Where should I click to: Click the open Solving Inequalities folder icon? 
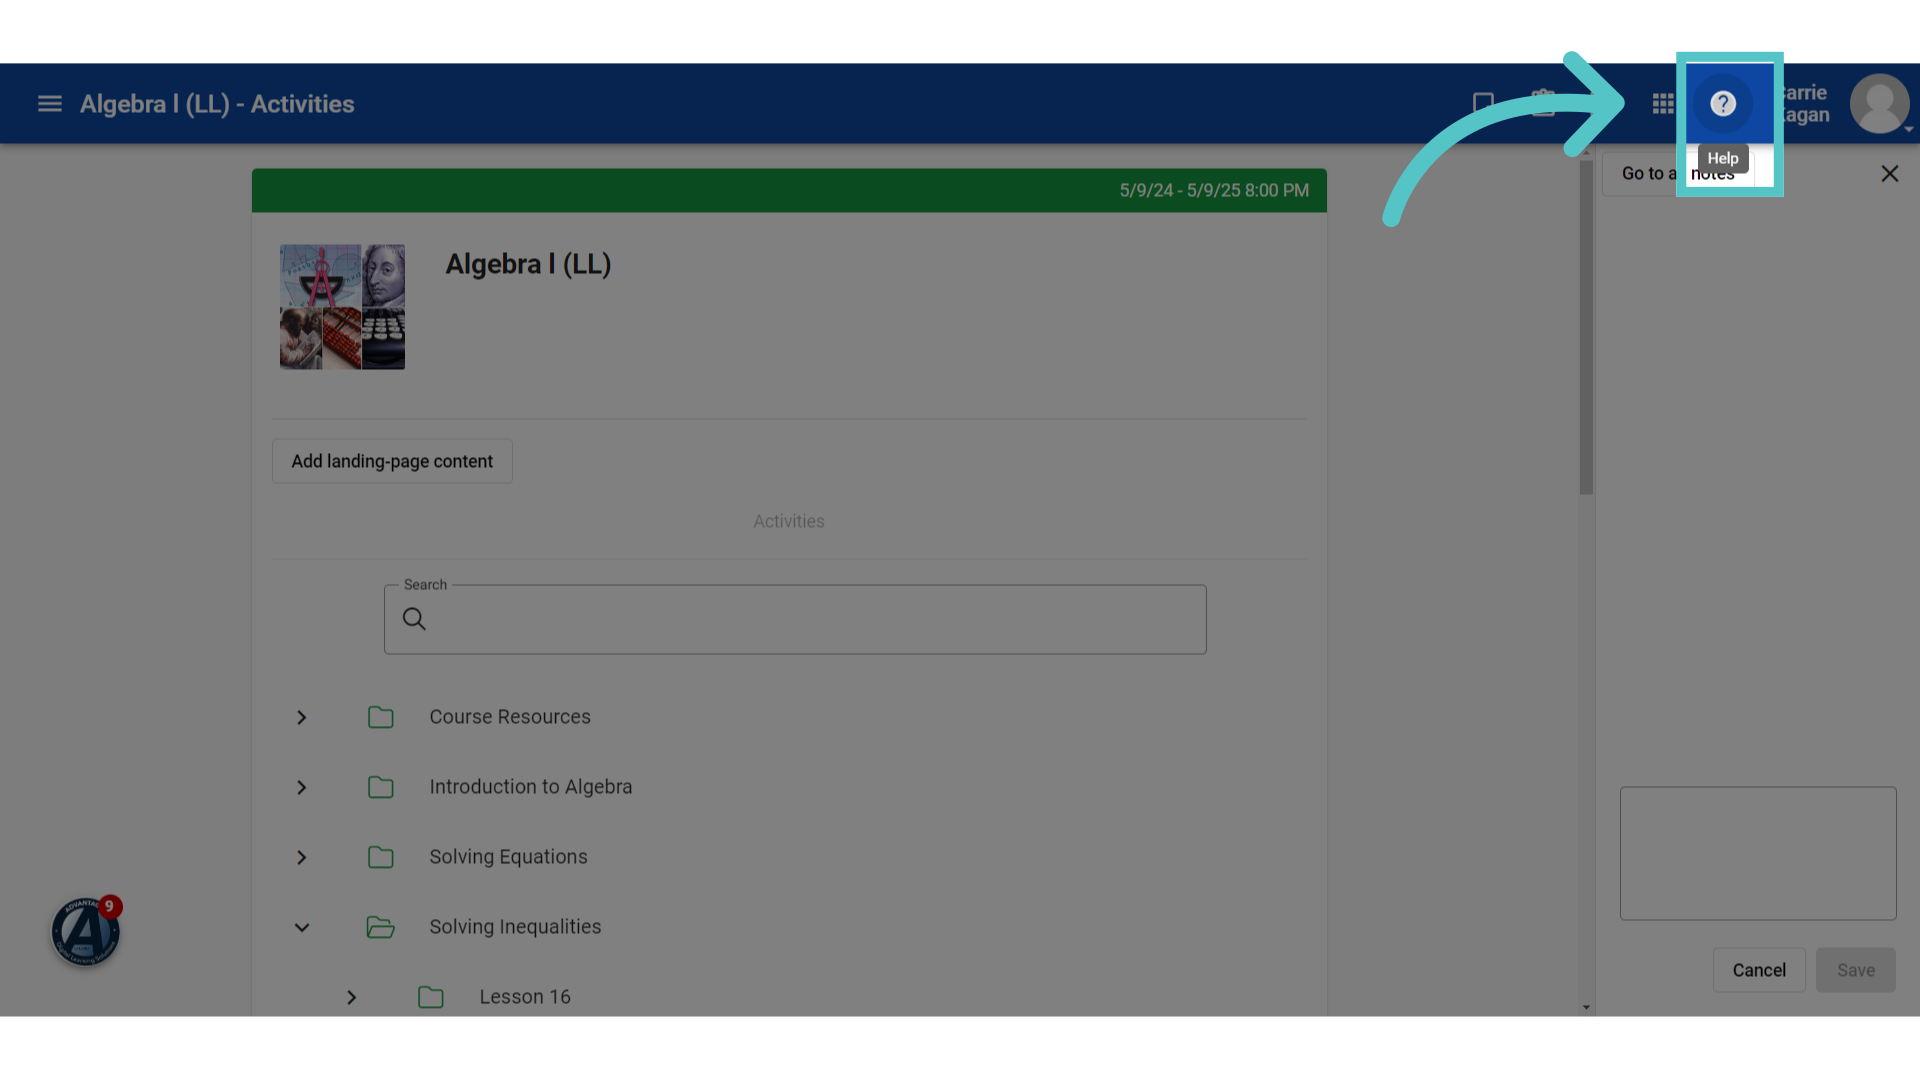pos(380,927)
